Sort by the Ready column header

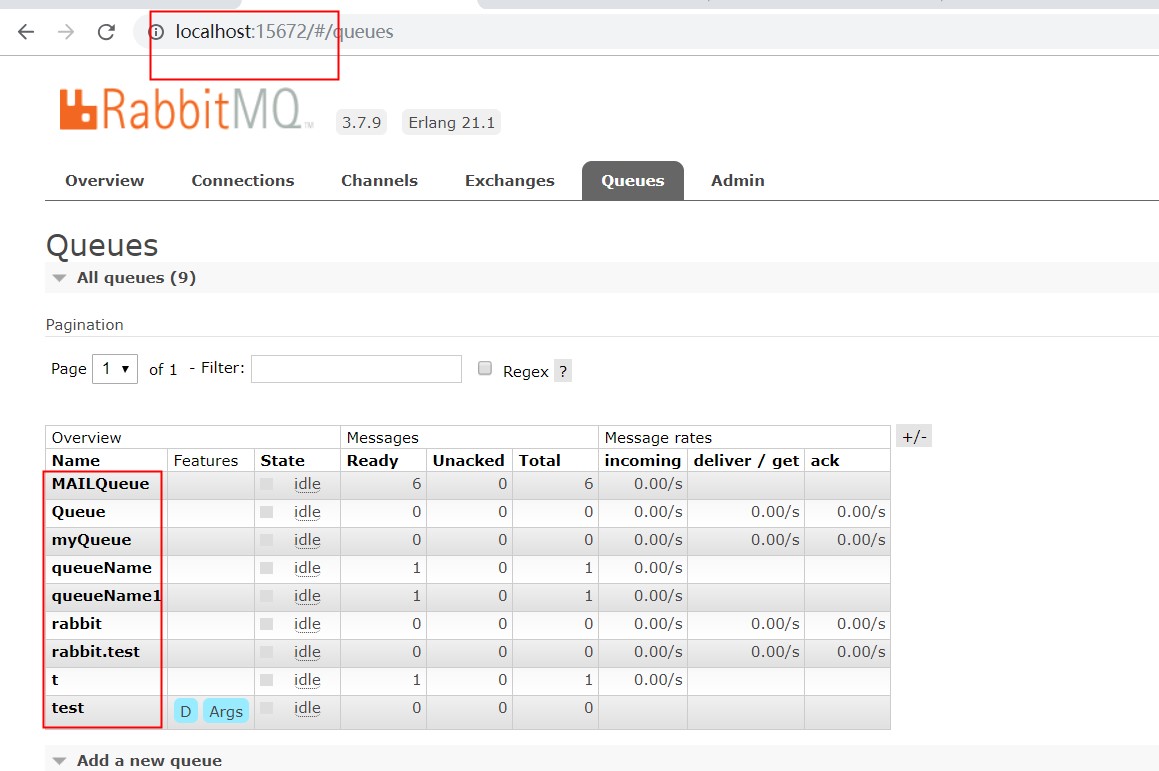pyautogui.click(x=373, y=461)
